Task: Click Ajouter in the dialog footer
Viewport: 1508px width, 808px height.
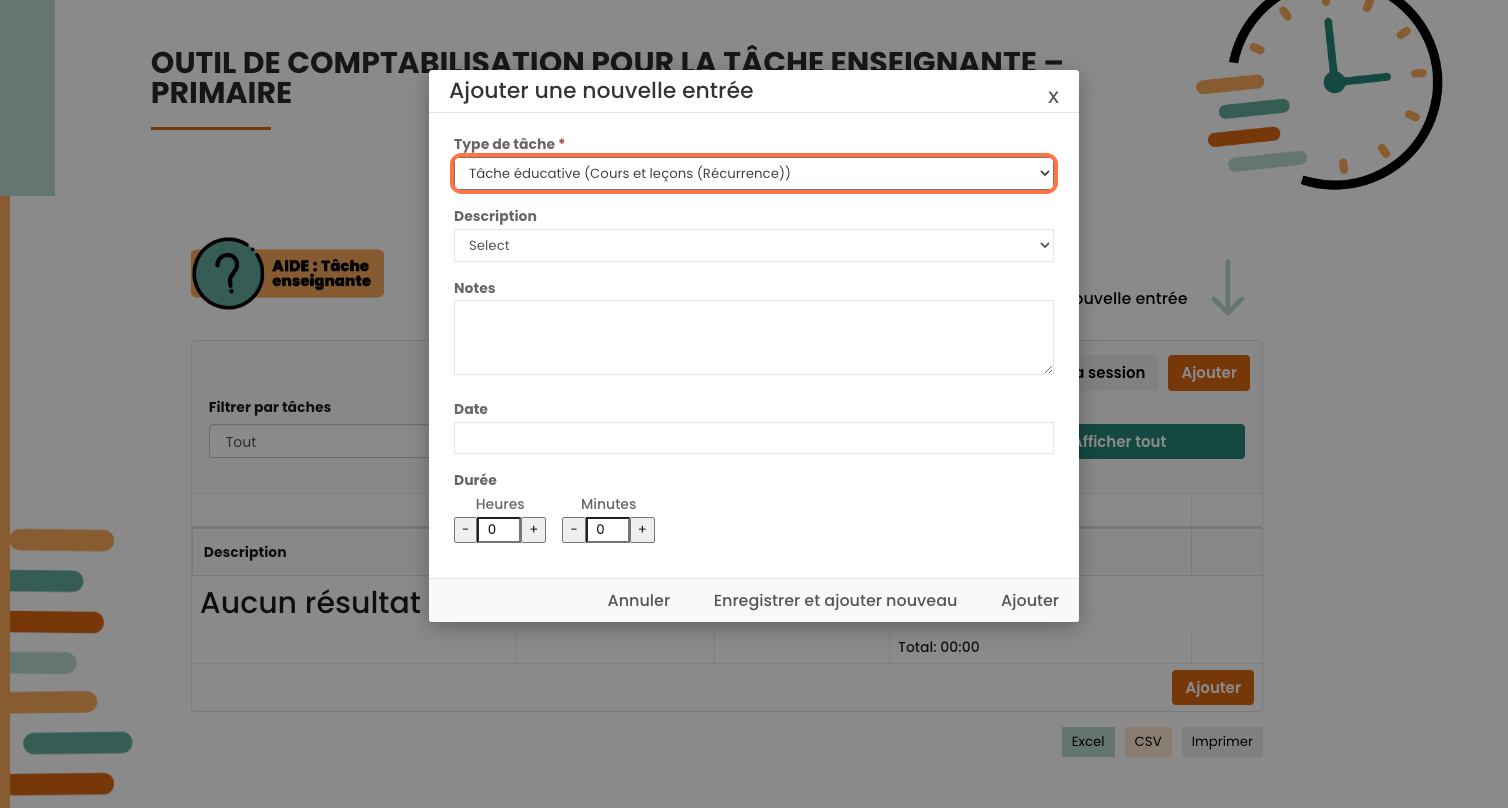Action: [1029, 601]
